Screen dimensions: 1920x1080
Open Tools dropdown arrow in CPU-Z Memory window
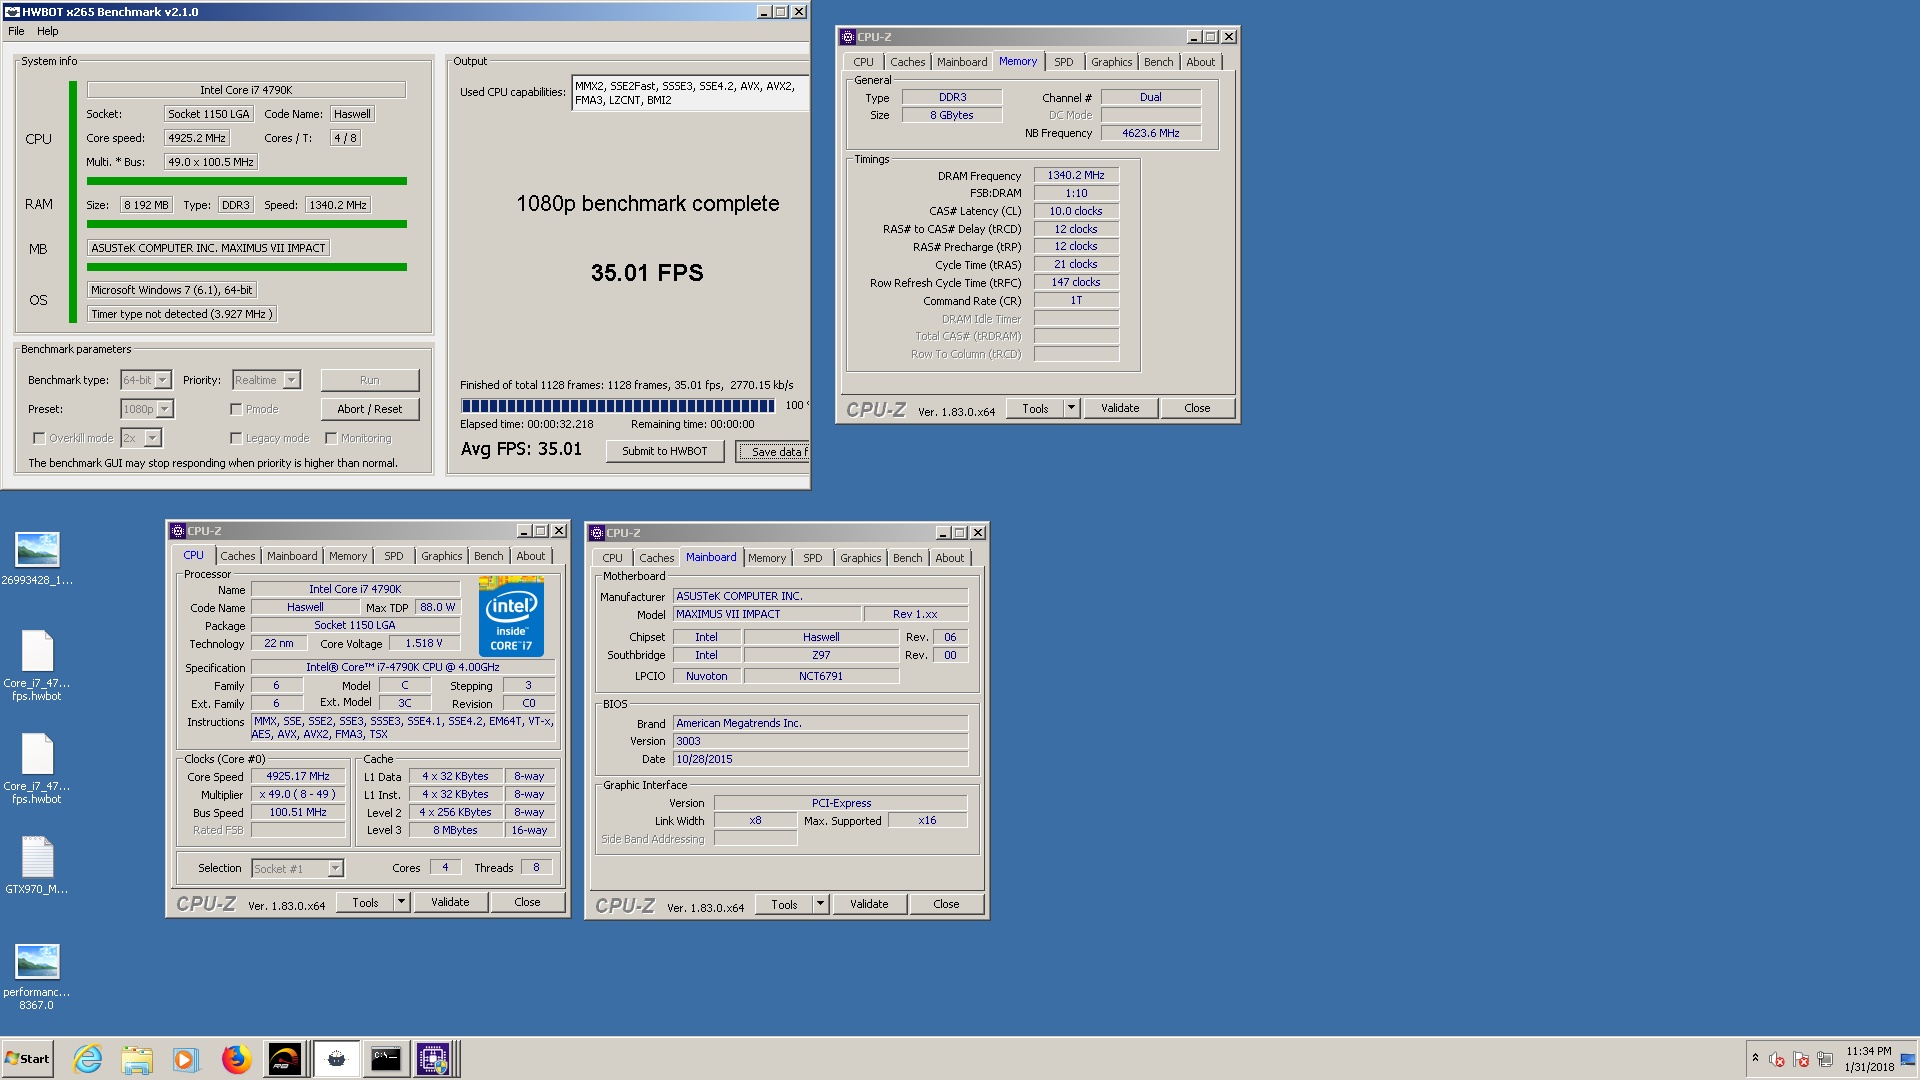pyautogui.click(x=1071, y=408)
